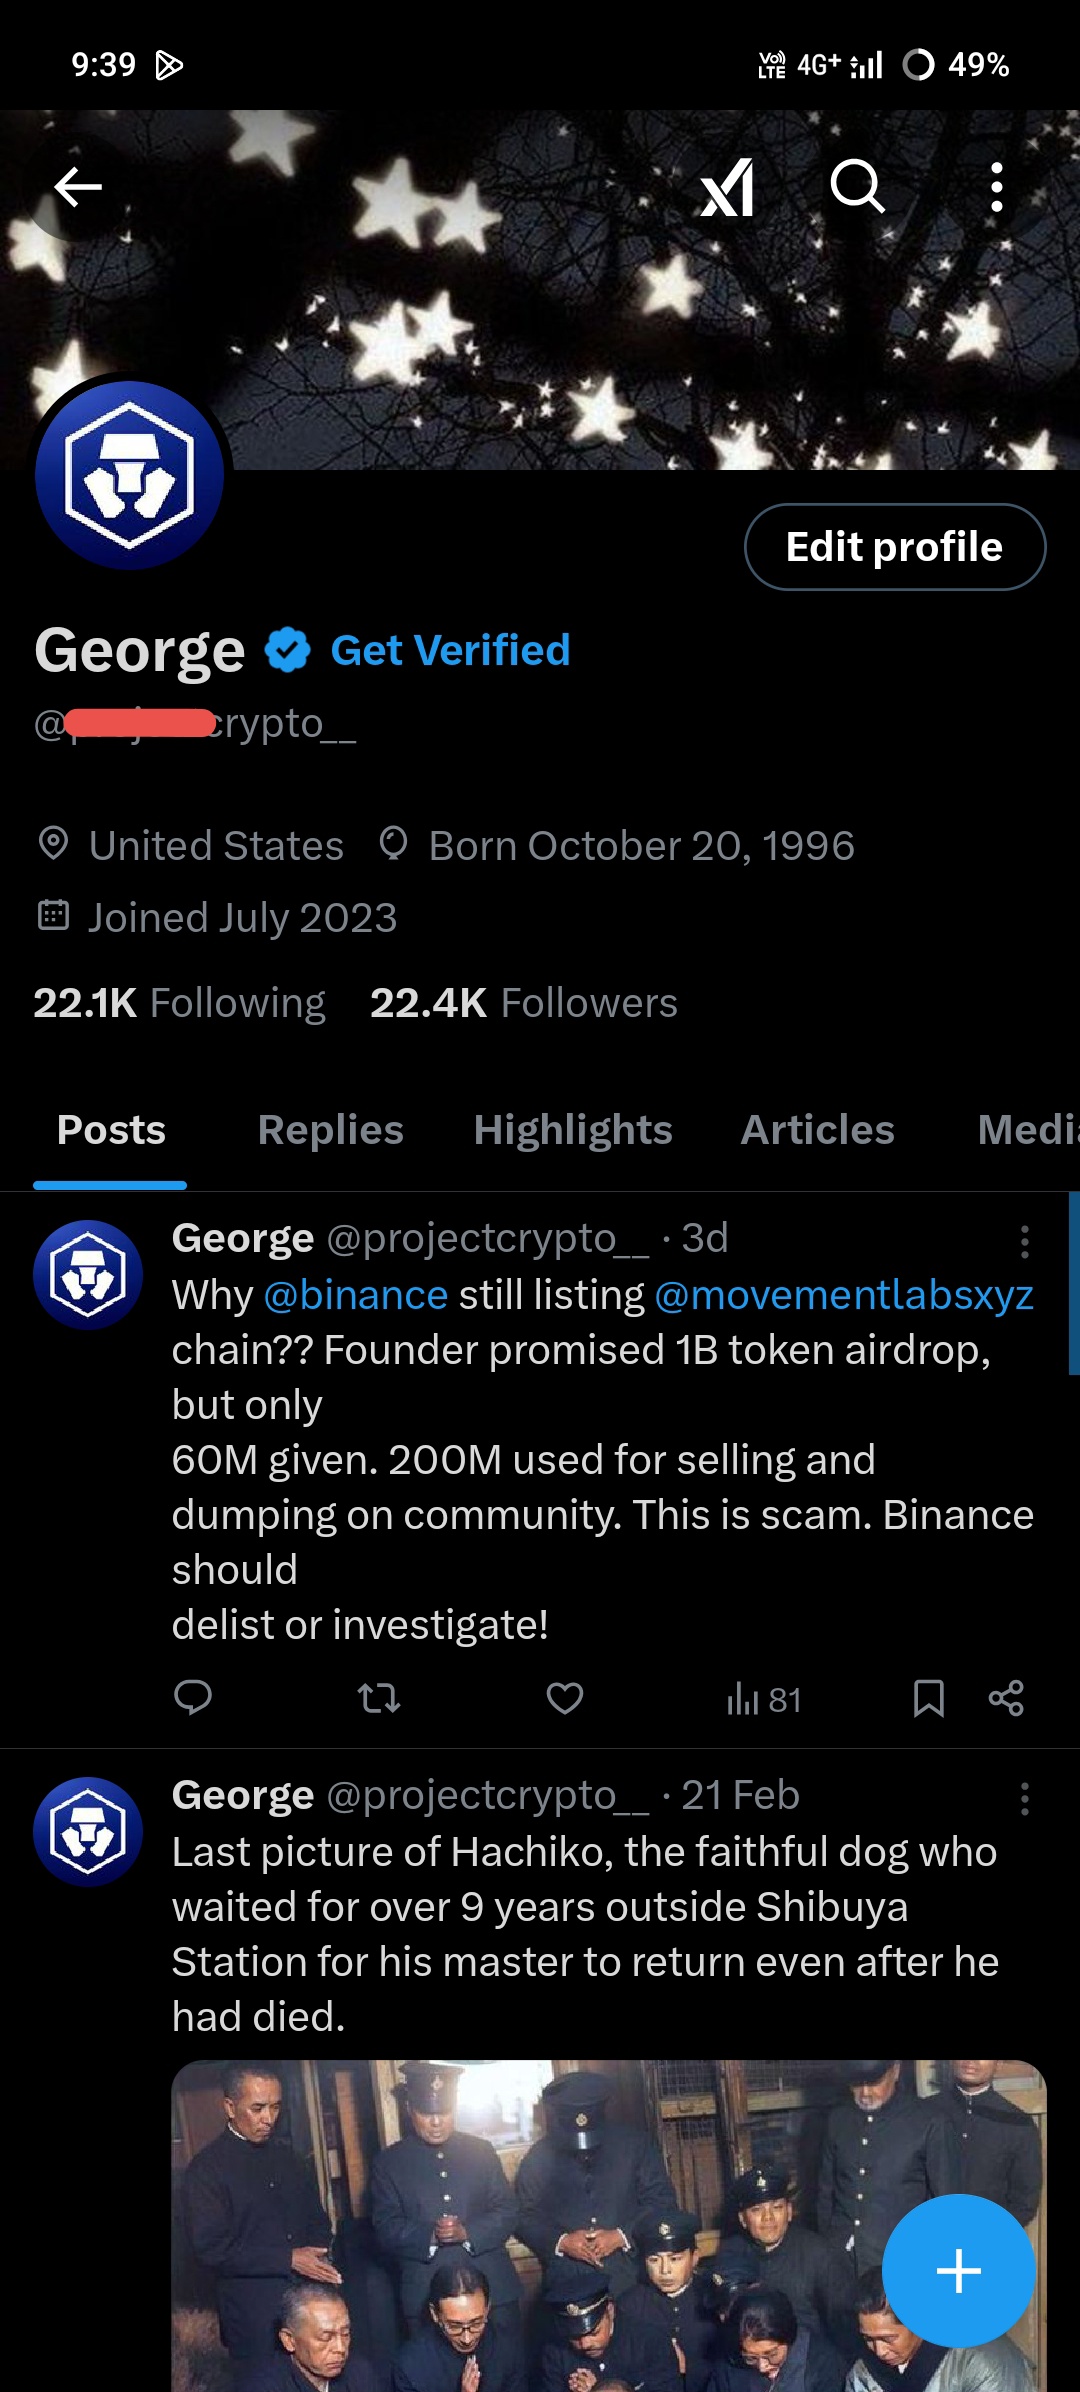Switch to the Highlights tab
This screenshot has width=1080, height=2392.
[572, 1130]
